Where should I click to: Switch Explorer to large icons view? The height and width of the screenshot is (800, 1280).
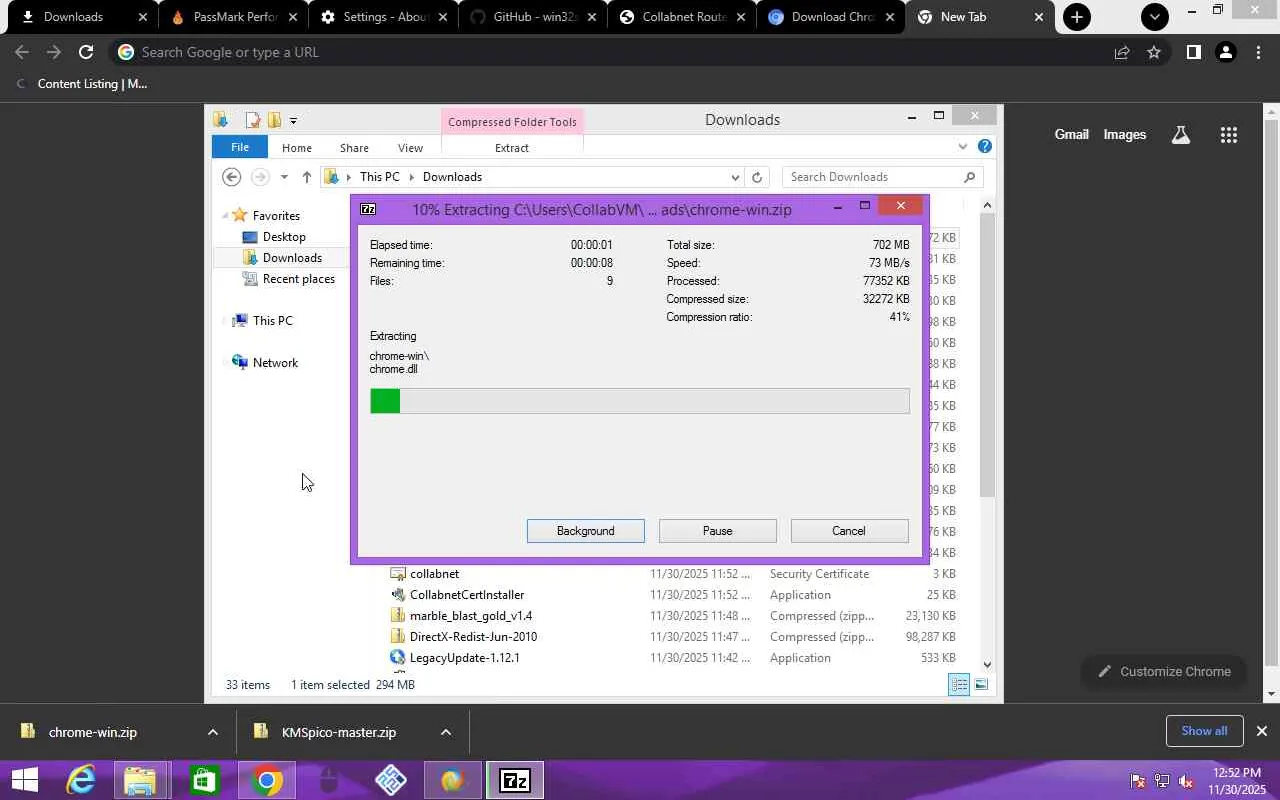tap(981, 685)
